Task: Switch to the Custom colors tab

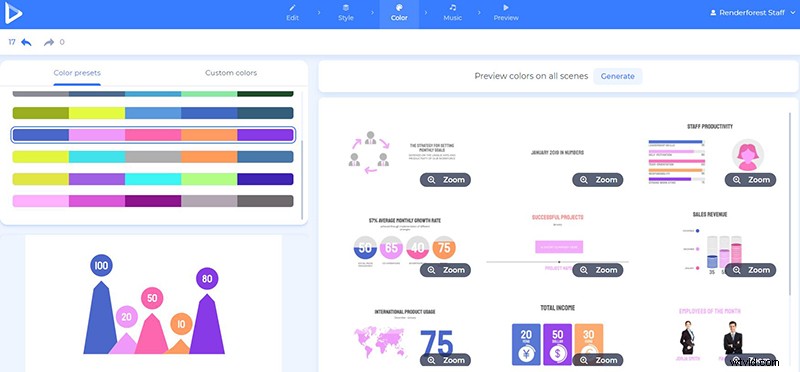Action: point(231,73)
